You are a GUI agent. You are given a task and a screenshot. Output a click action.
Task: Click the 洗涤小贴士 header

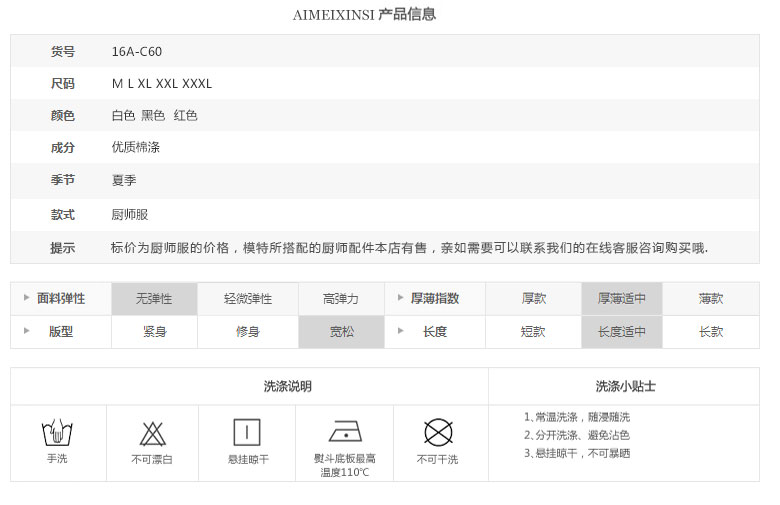[625, 386]
